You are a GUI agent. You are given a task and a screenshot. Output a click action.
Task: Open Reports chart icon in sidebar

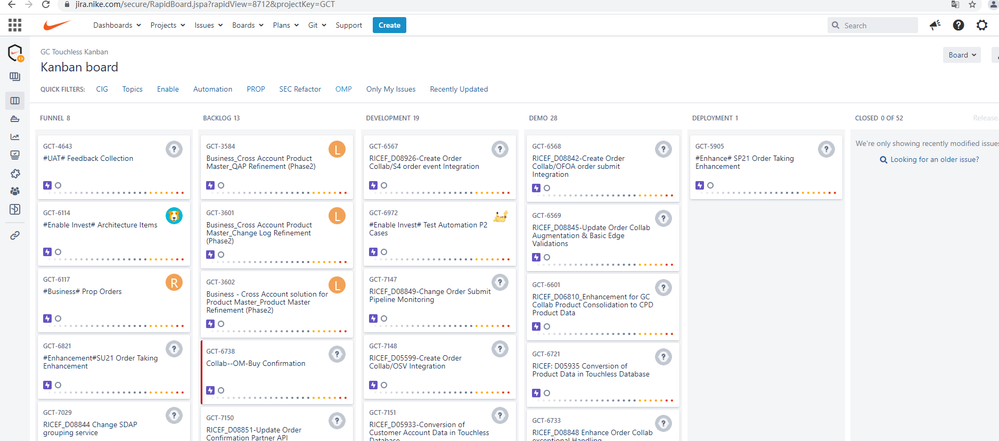pyautogui.click(x=15, y=136)
